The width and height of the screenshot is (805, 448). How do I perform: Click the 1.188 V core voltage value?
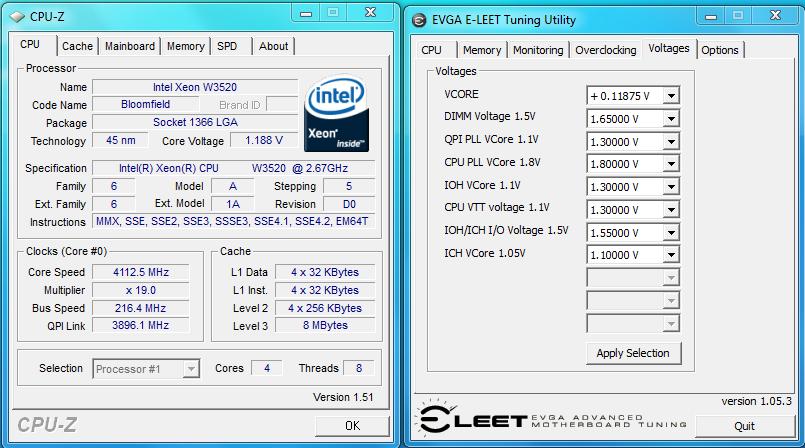(x=264, y=140)
